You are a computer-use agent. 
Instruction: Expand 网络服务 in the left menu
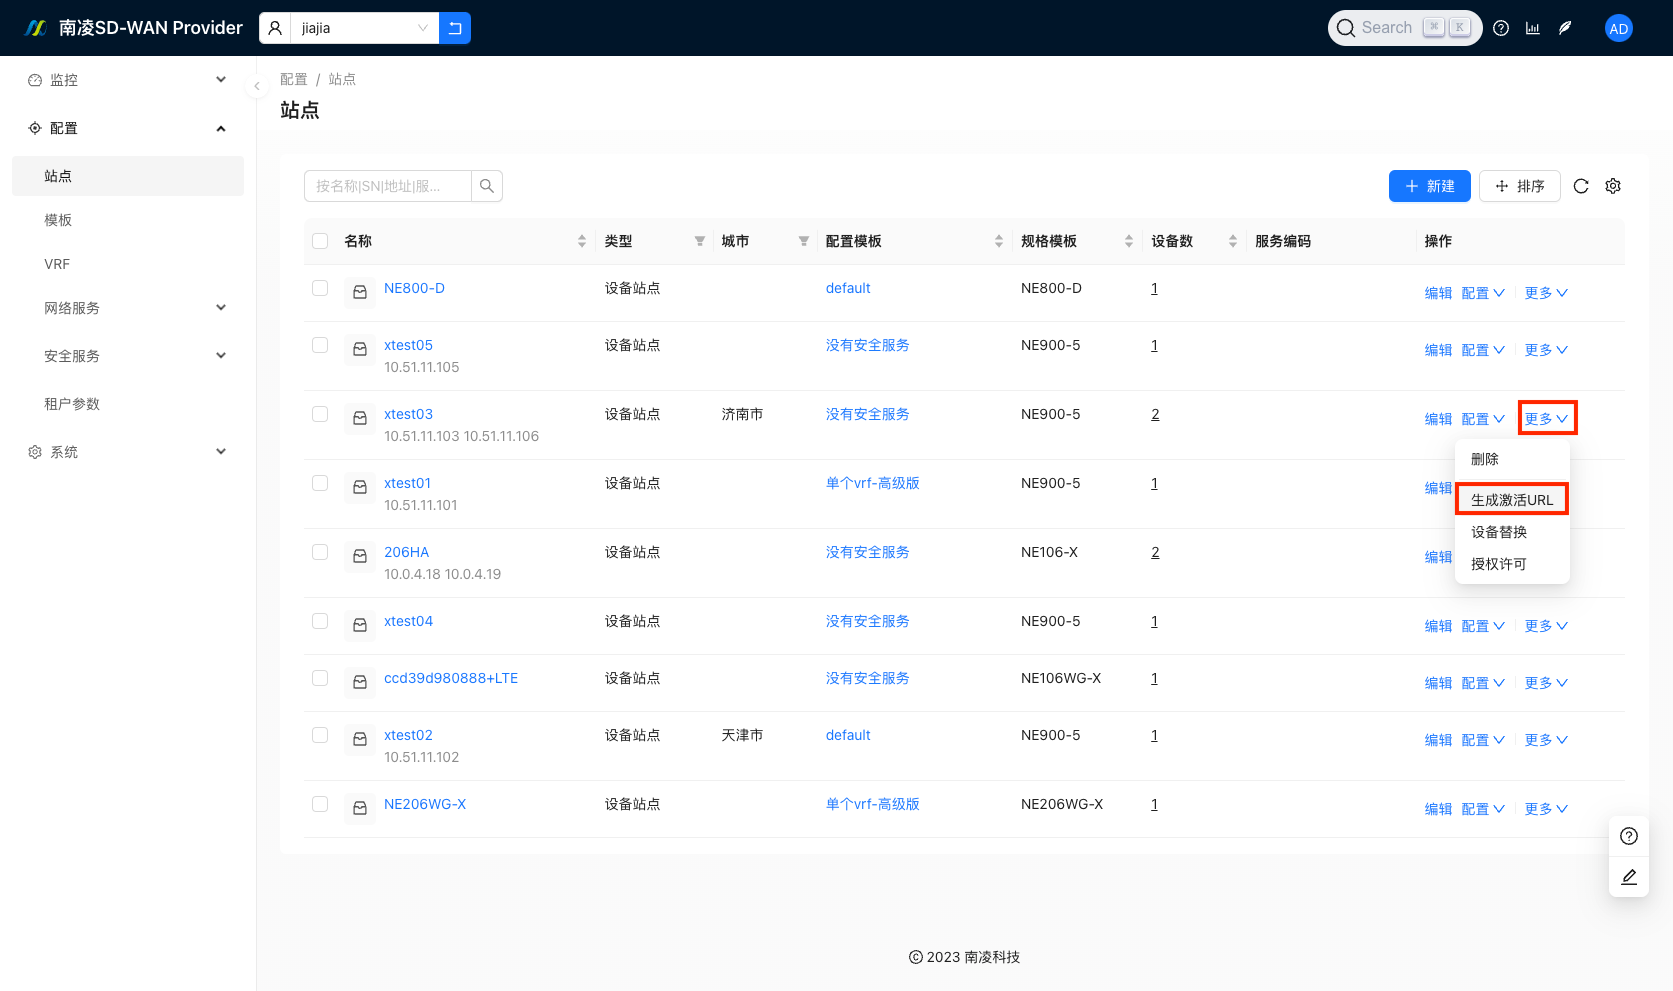127,308
